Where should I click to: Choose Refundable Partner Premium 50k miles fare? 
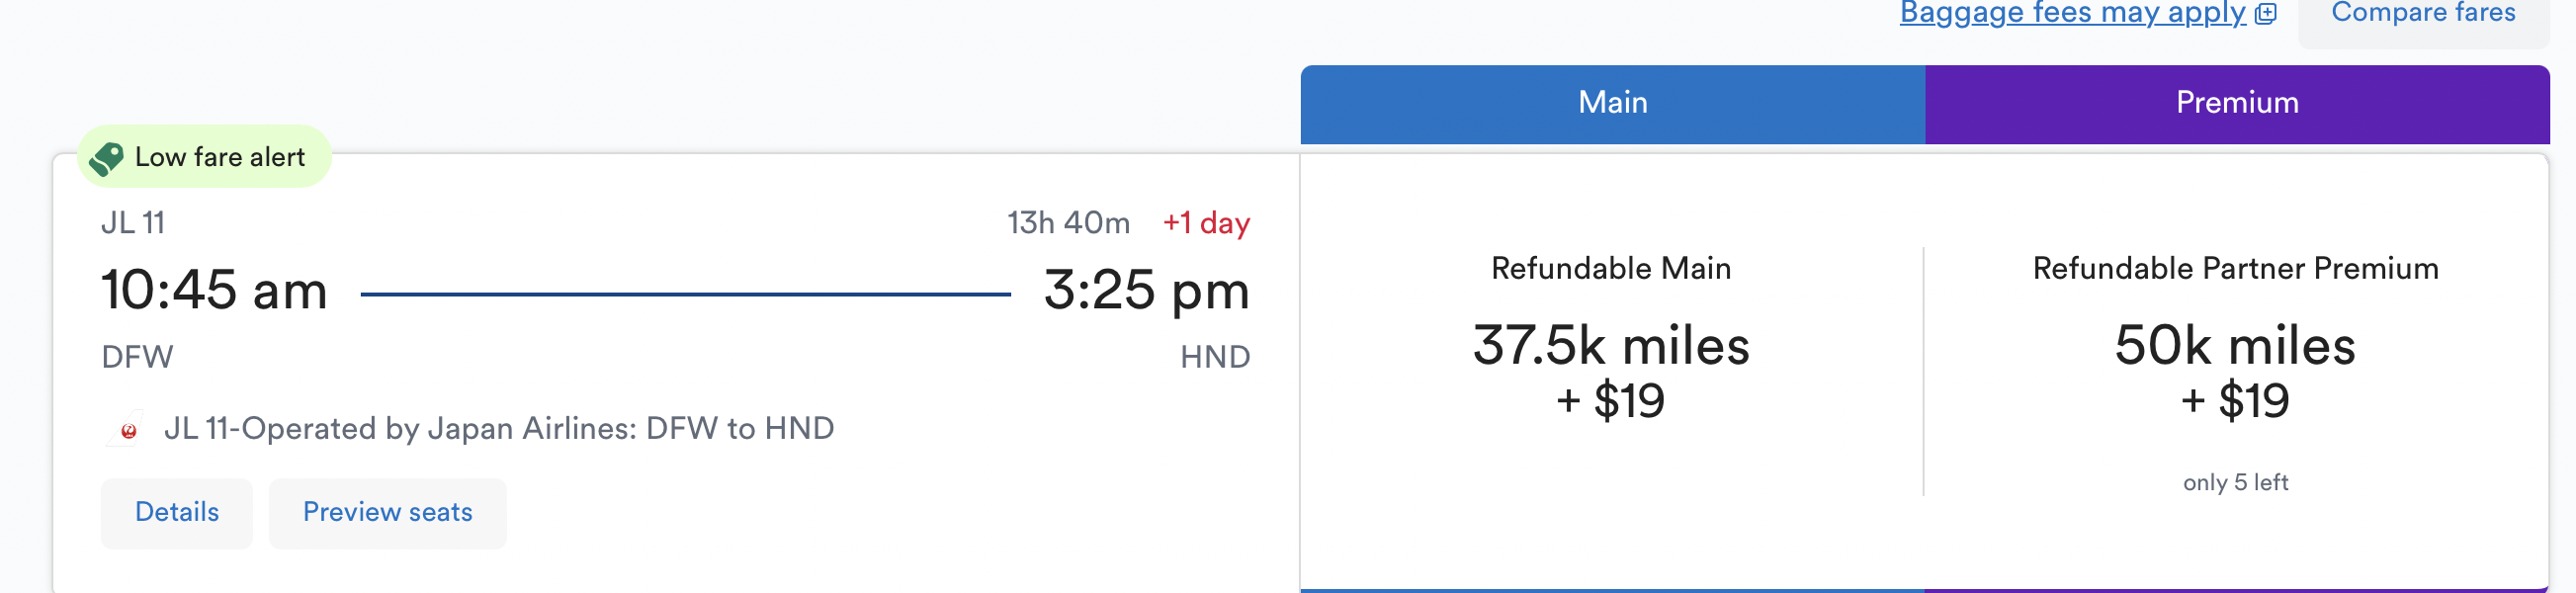coord(2236,370)
